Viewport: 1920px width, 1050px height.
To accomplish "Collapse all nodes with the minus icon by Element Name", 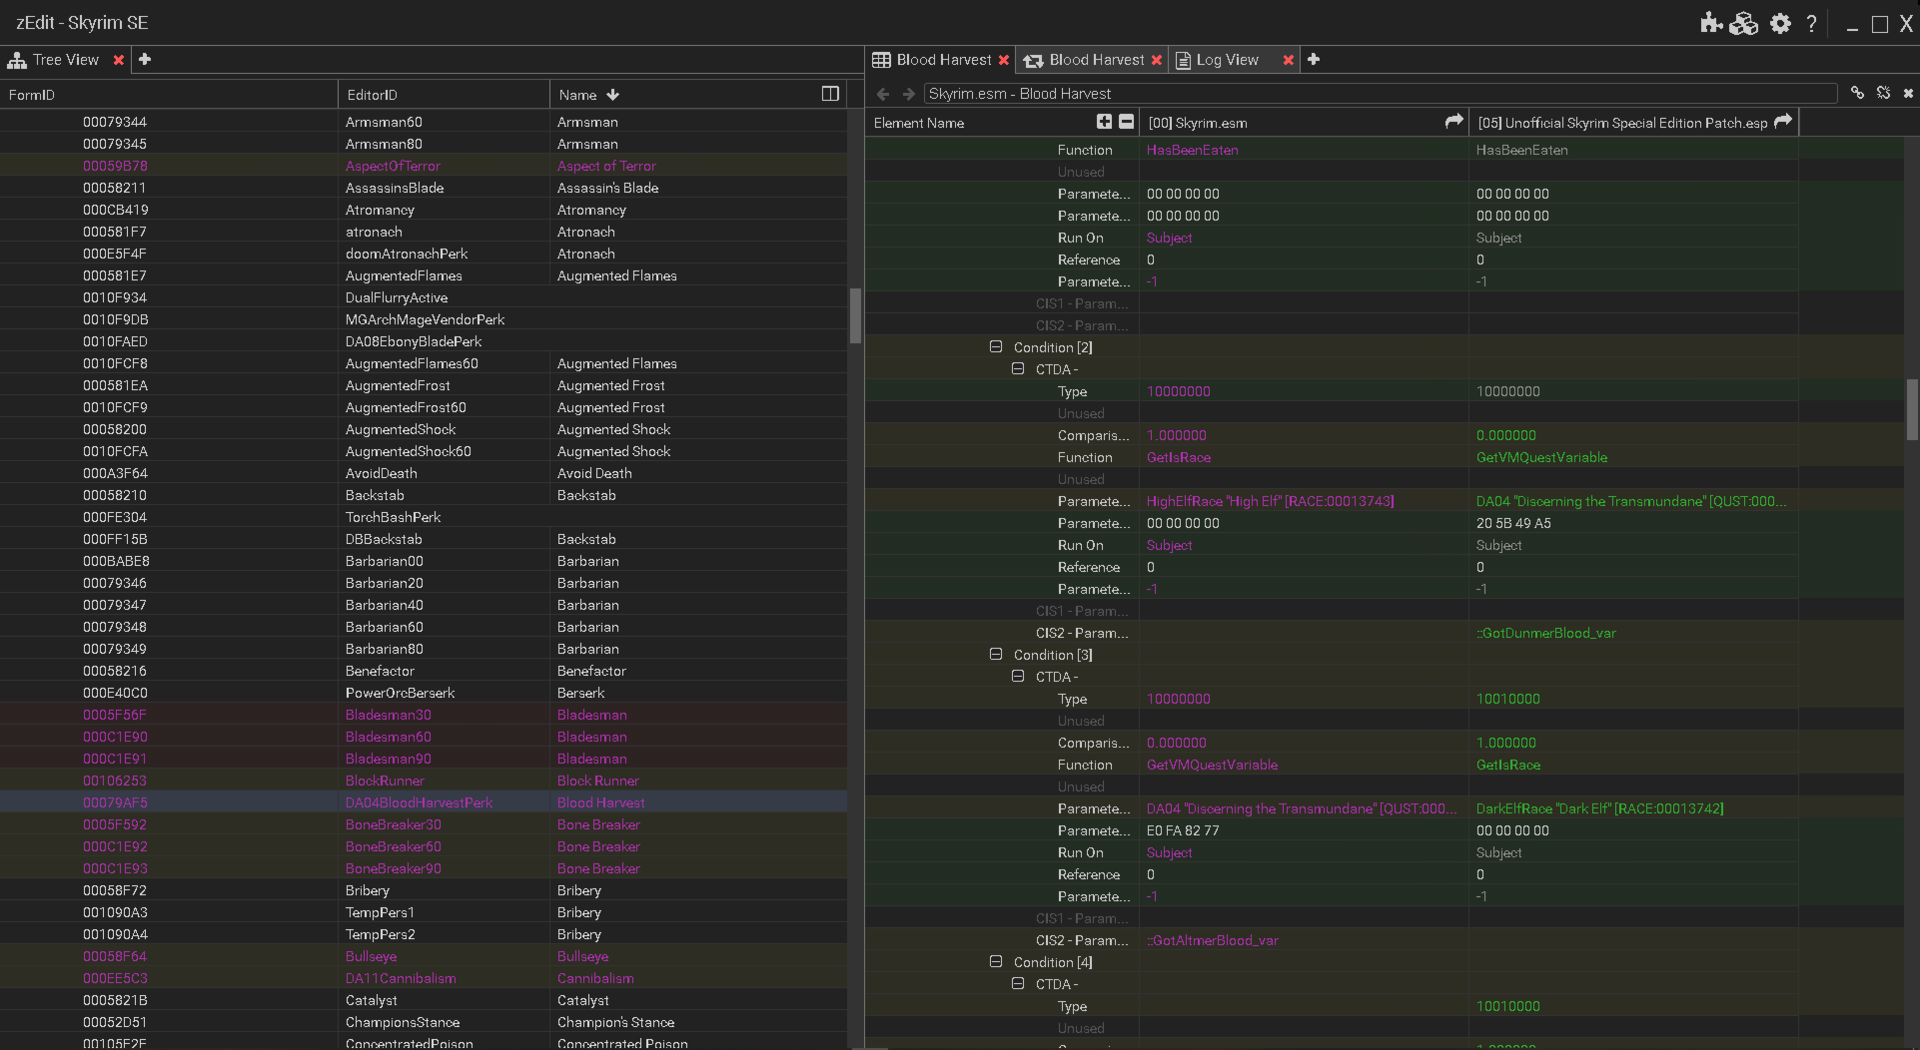I will 1126,121.
